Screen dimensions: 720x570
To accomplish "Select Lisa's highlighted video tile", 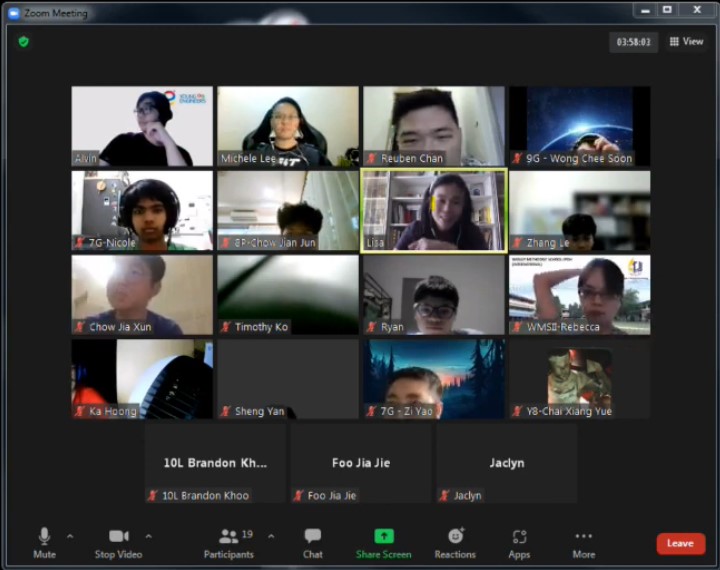I will [434, 210].
